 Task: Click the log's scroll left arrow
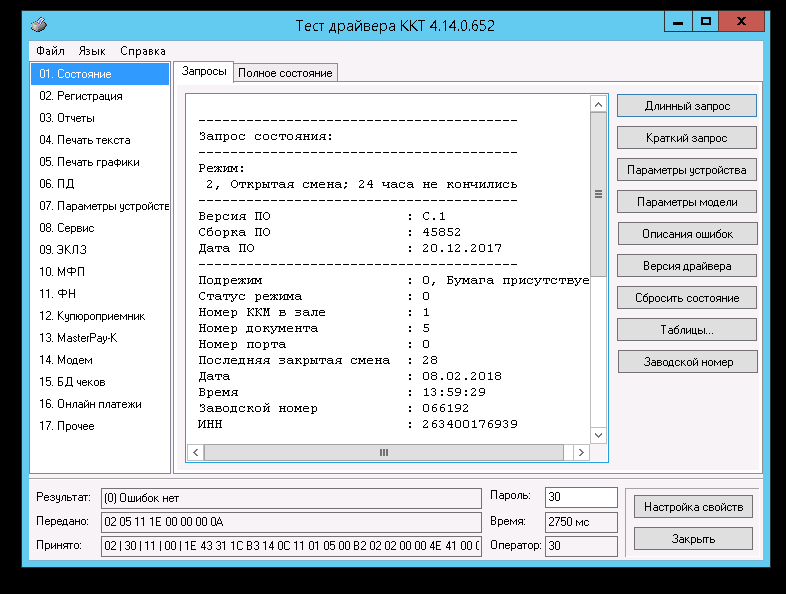[x=195, y=453]
